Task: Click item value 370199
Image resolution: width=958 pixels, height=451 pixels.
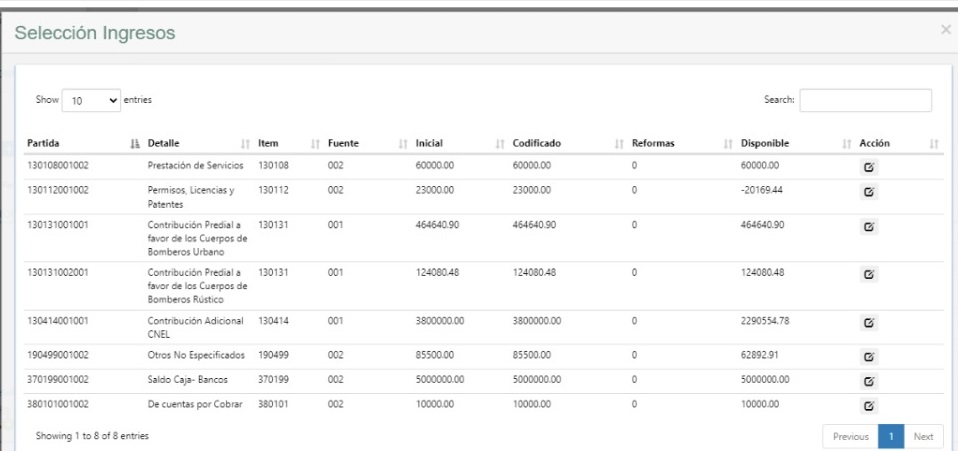Action: pos(273,380)
